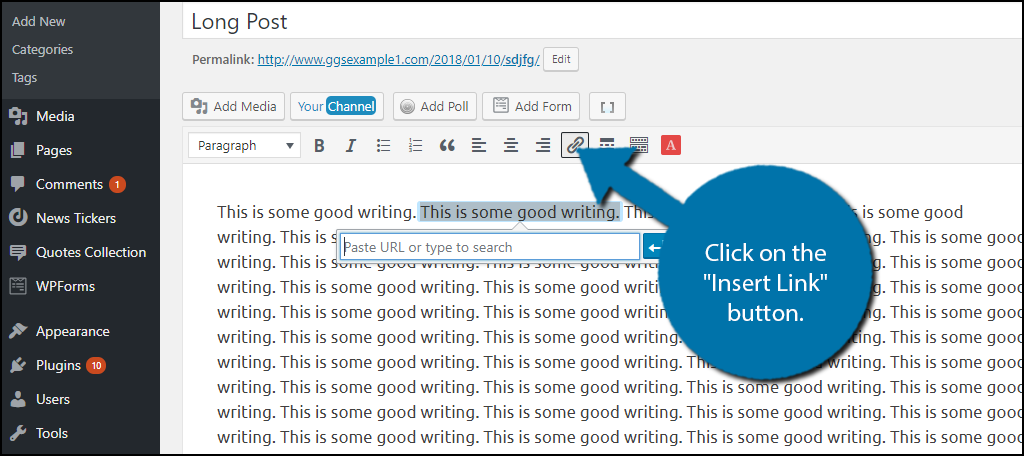Image resolution: width=1024 pixels, height=456 pixels.
Task: Open Plugins in the sidebar menu
Action: coord(58,365)
